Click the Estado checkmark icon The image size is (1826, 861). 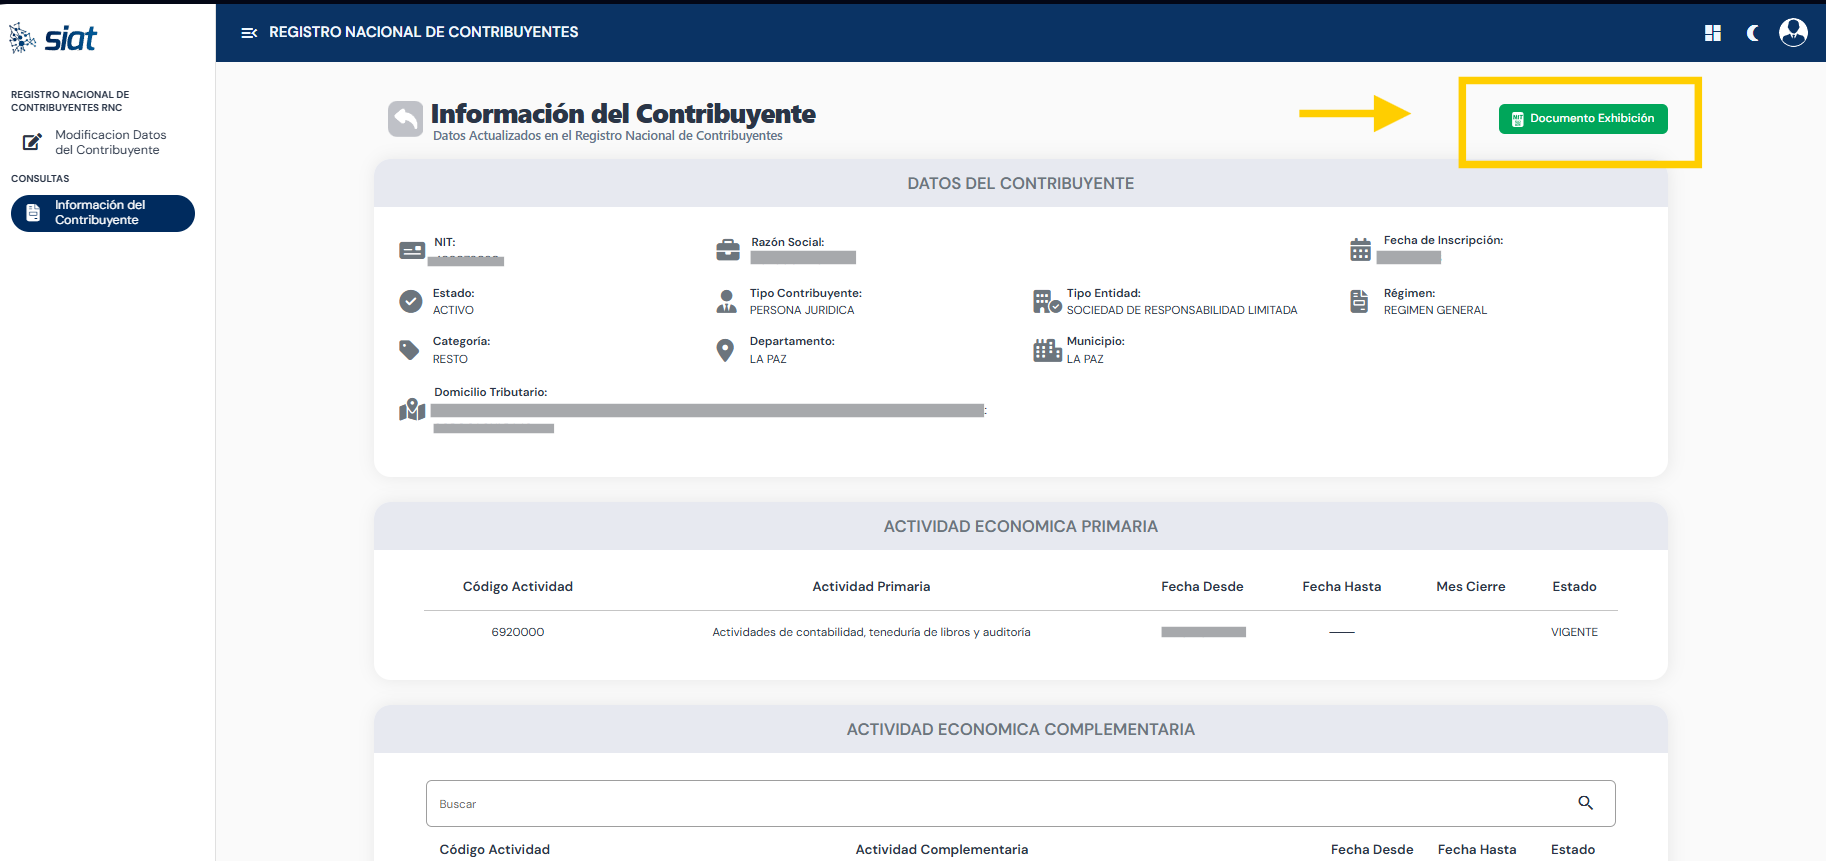click(411, 301)
